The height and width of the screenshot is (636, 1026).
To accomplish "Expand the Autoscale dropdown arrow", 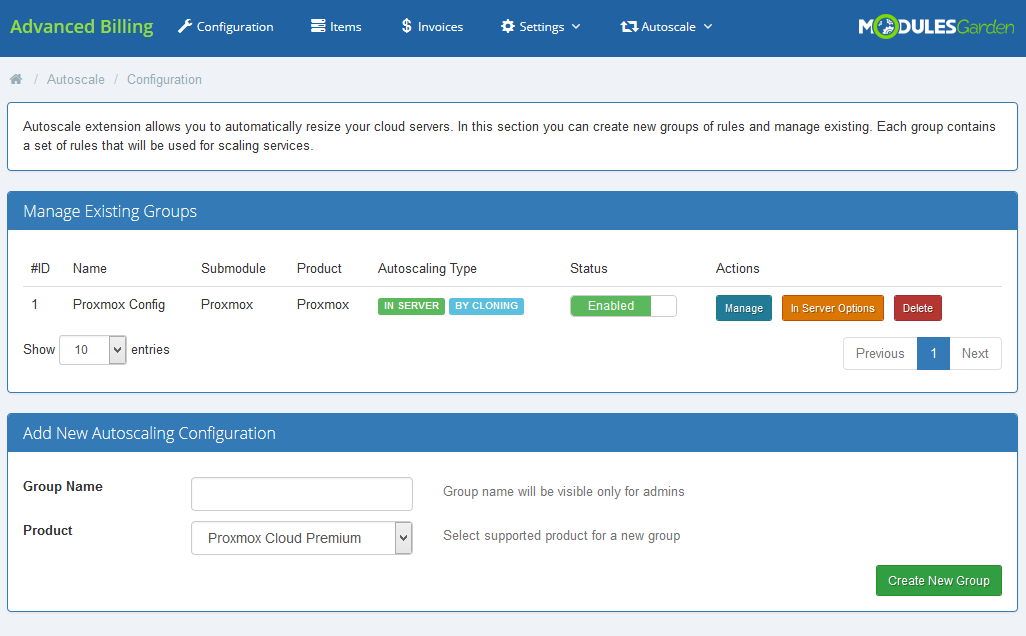I will tap(708, 27).
